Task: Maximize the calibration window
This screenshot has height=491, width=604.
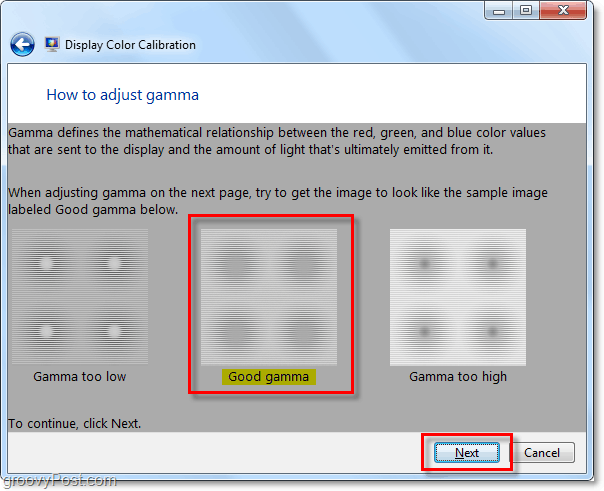Action: pos(526,10)
